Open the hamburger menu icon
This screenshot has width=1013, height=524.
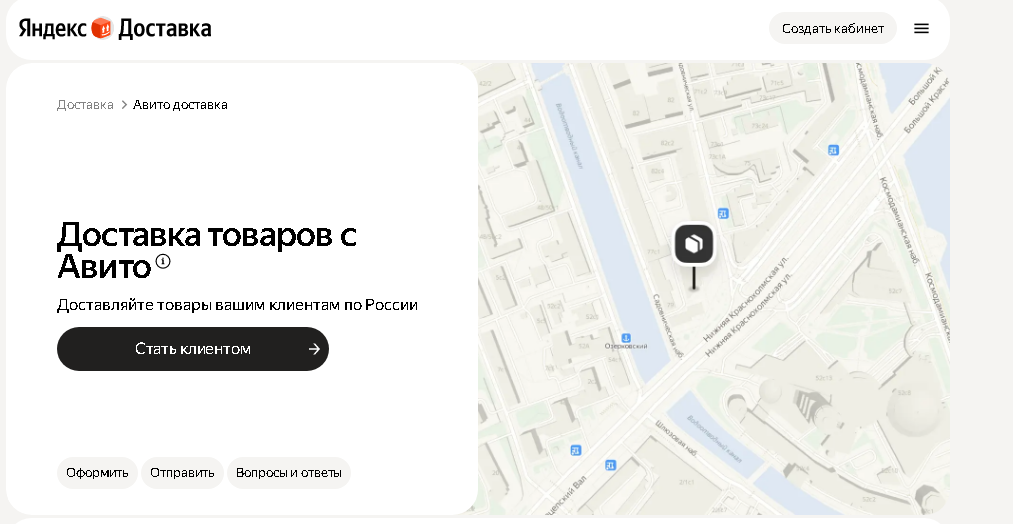point(921,28)
